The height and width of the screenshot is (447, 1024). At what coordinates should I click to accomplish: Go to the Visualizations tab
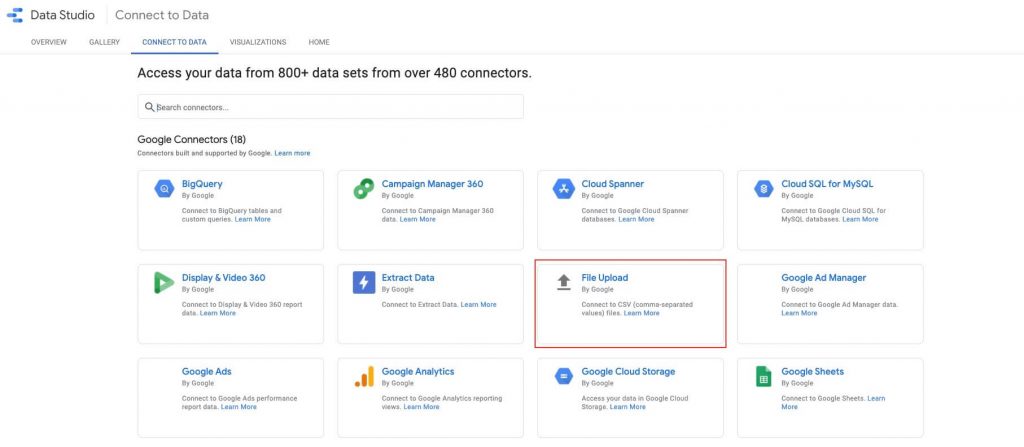[258, 42]
